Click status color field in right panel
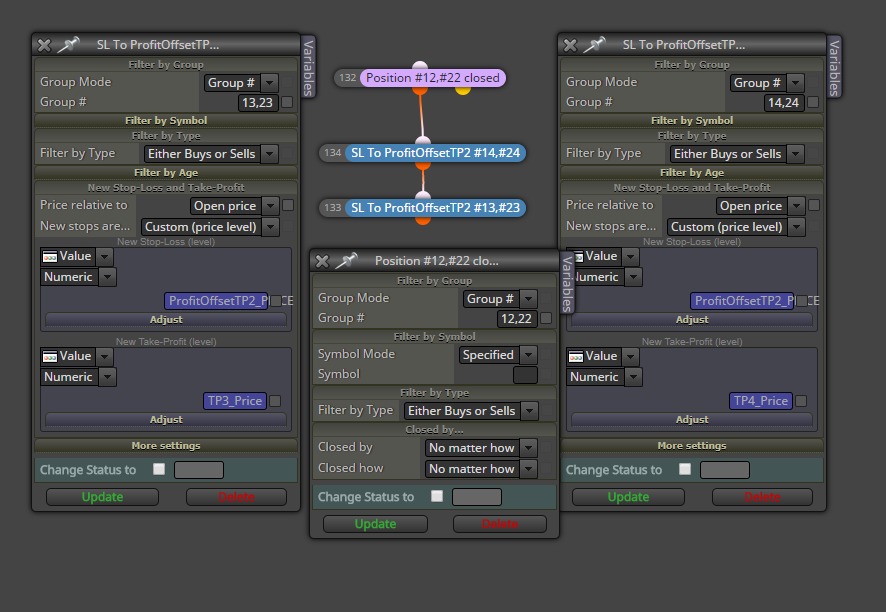This screenshot has height=612, width=886. 725,470
